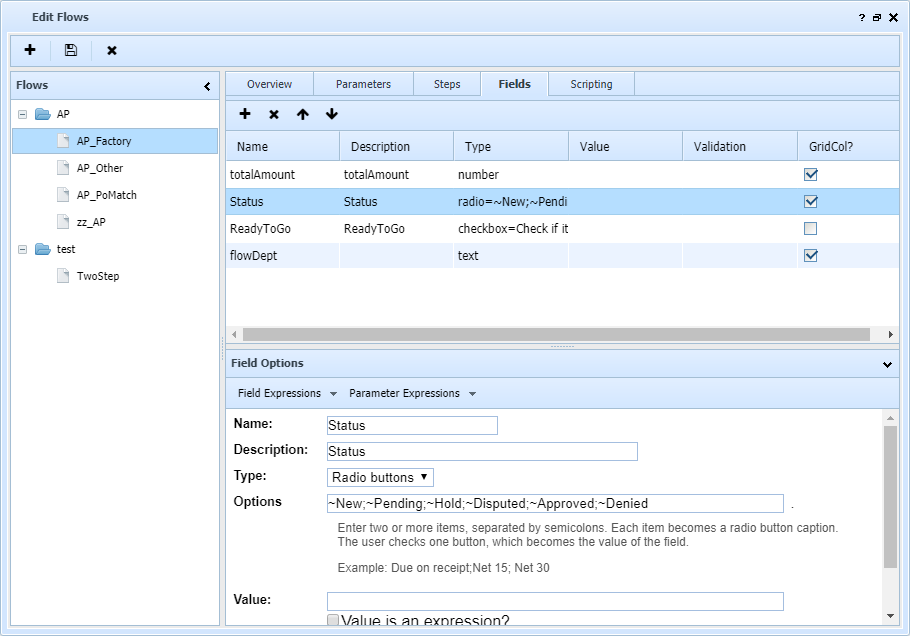Open Field Expressions dropdown menu
The image size is (910, 636).
(x=286, y=393)
